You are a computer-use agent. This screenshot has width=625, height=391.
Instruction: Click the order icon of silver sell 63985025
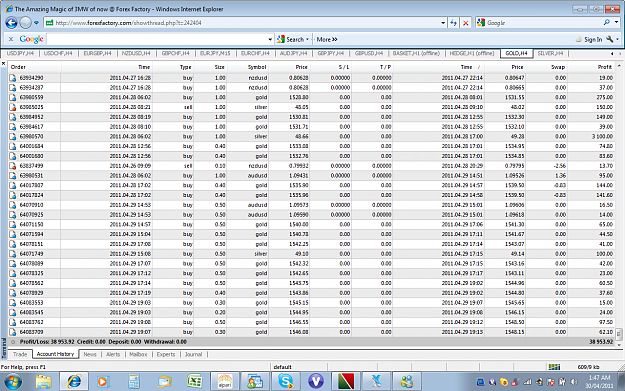[x=13, y=107]
